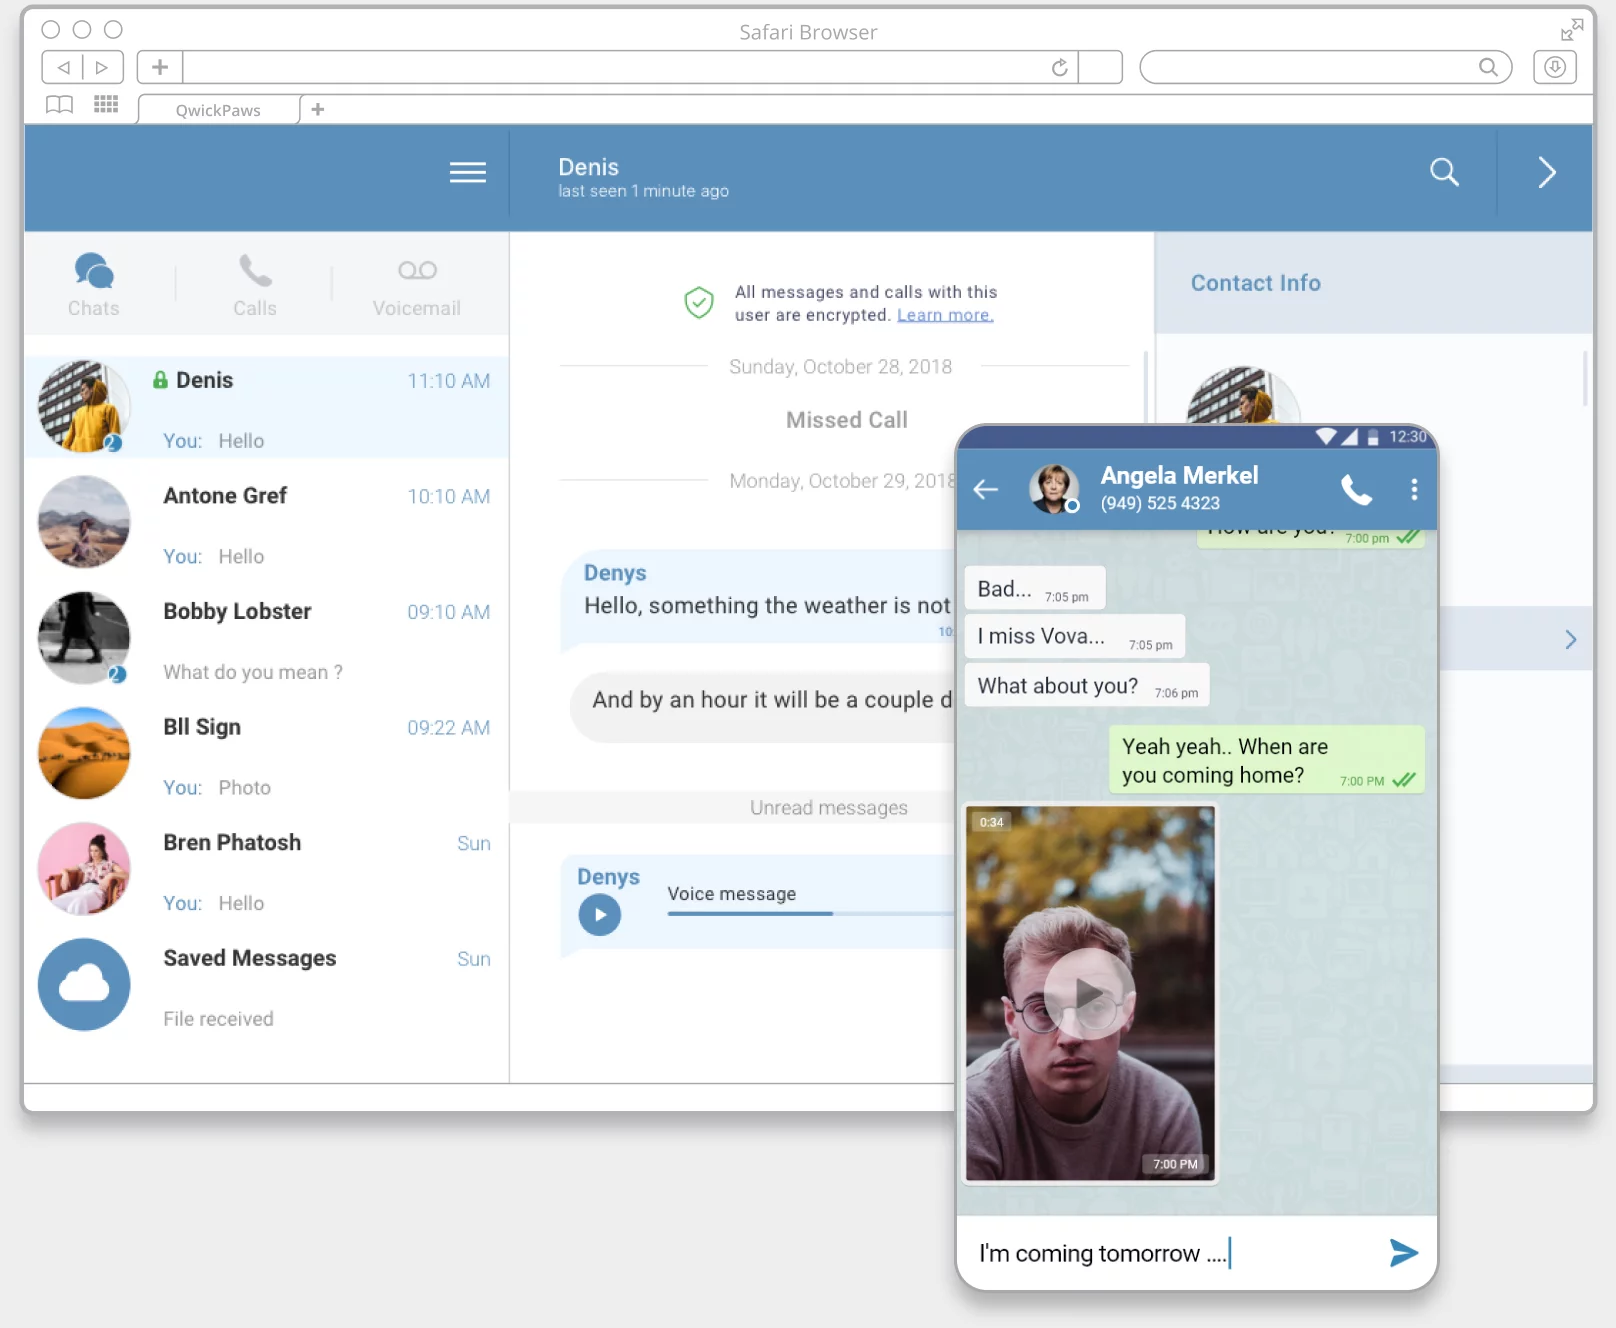Viewport: 1616px width, 1328px height.
Task: Click Antone Gref's avatar picture
Action: [84, 522]
